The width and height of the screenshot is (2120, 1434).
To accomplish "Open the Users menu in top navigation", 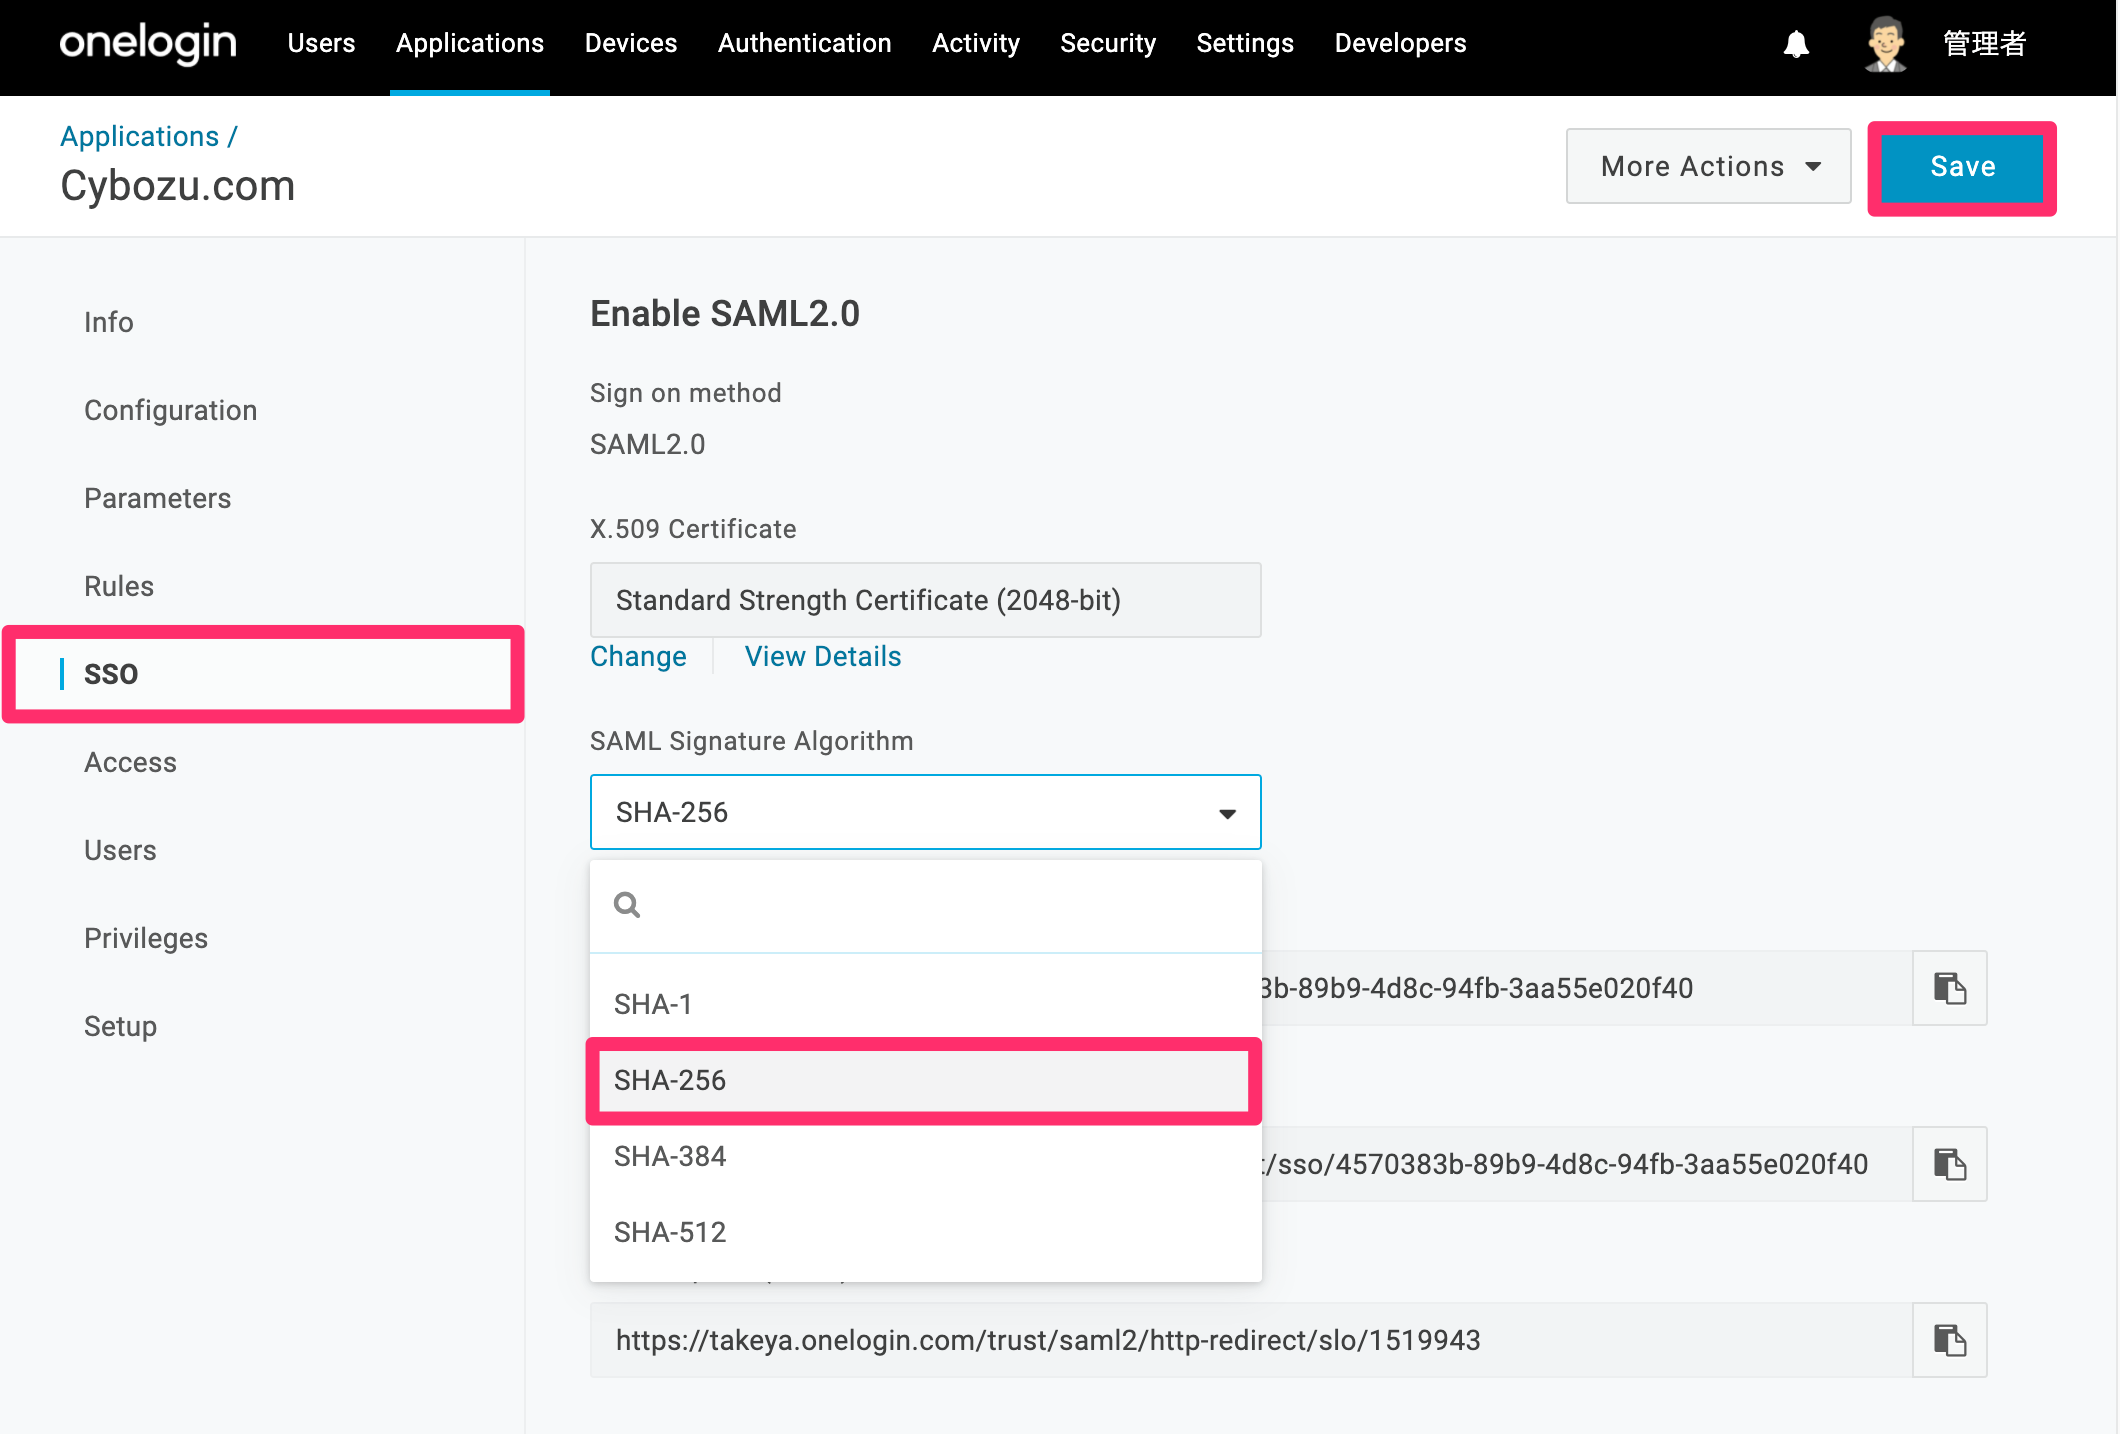I will (321, 43).
